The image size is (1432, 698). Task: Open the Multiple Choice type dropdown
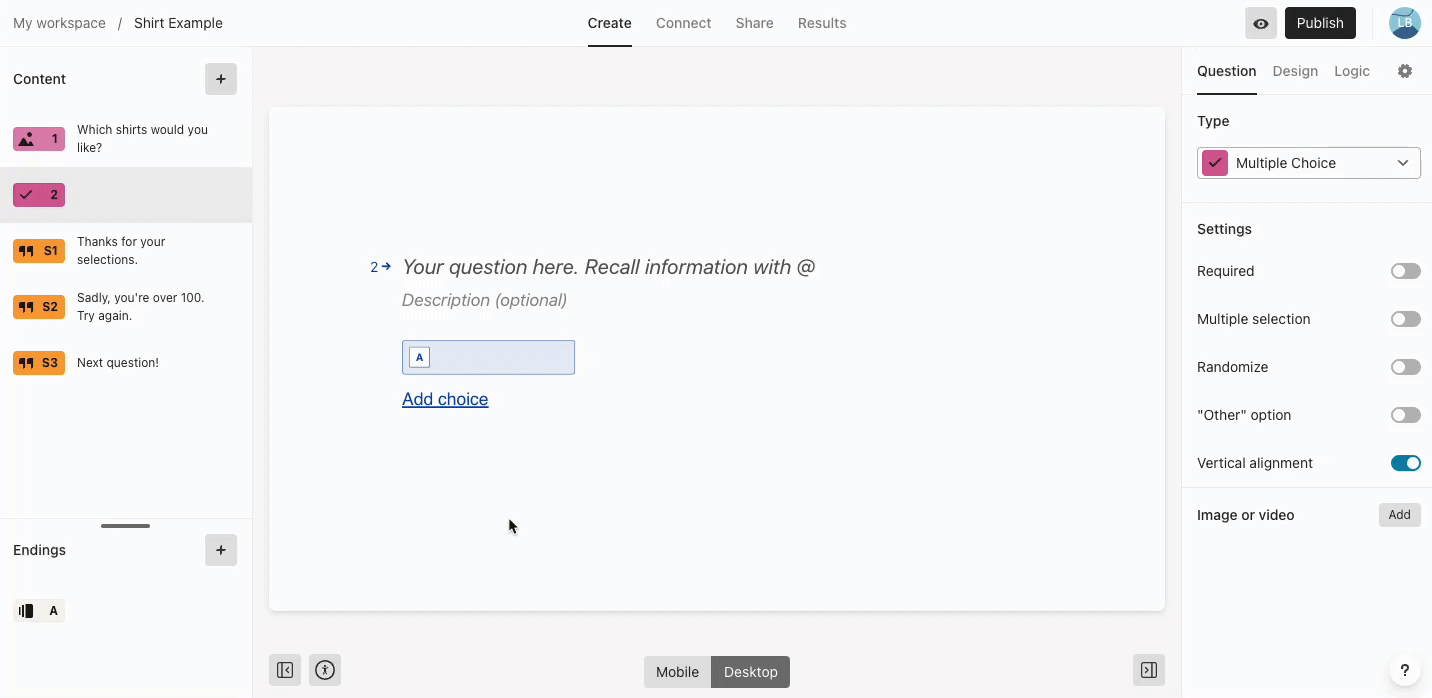[1308, 163]
